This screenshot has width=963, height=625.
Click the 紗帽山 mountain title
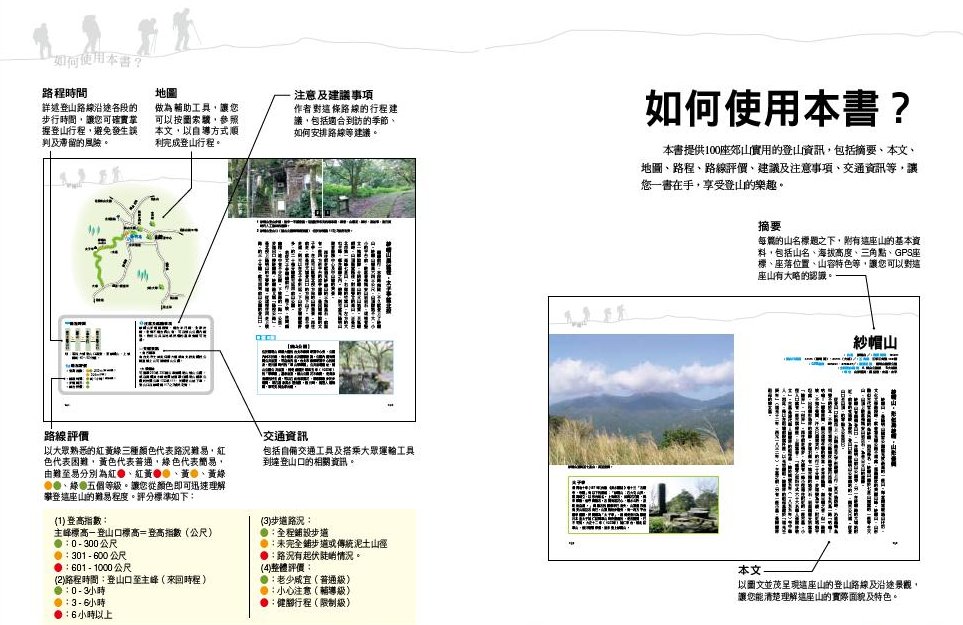tap(875, 342)
